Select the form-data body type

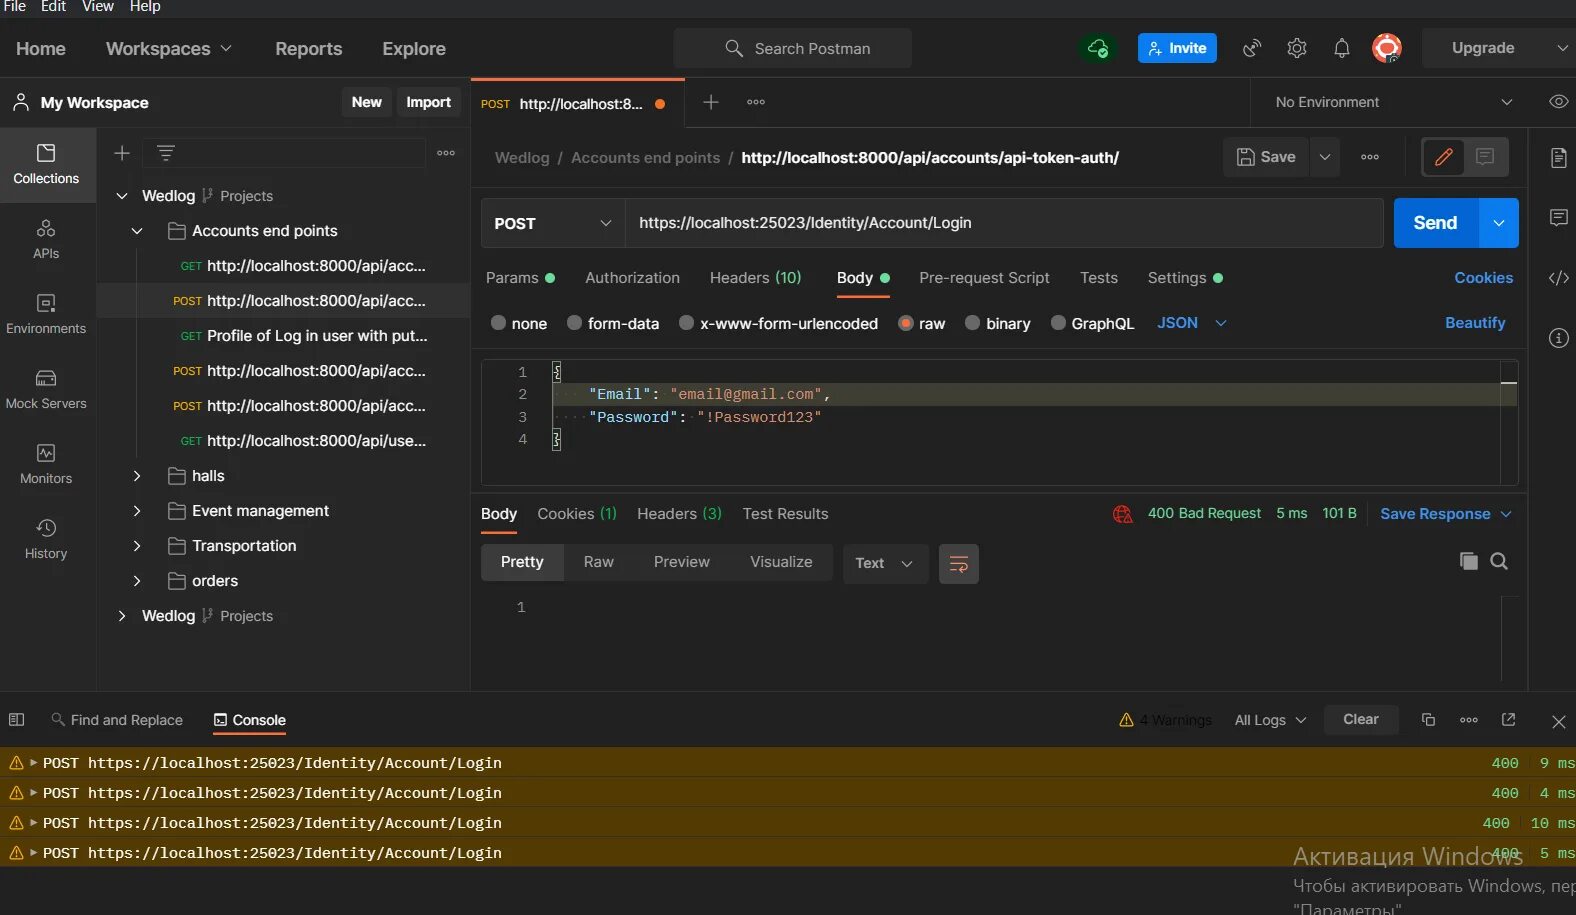click(x=574, y=323)
